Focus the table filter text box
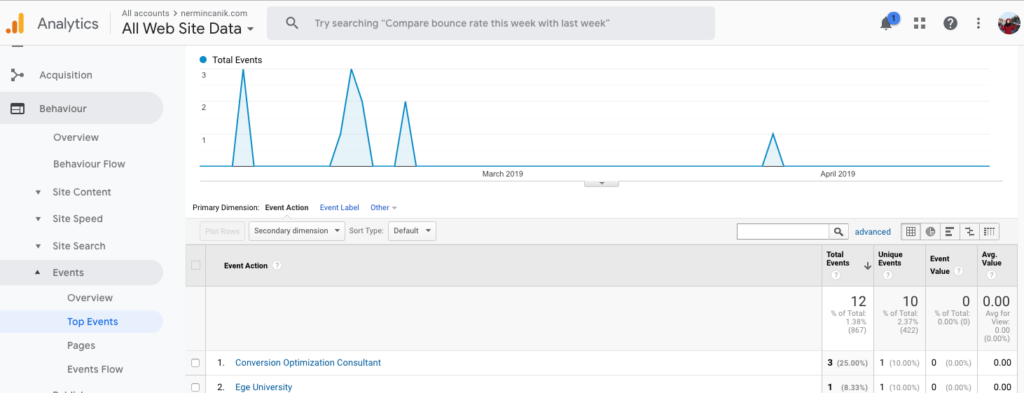The height and width of the screenshot is (393, 1024). click(x=783, y=231)
